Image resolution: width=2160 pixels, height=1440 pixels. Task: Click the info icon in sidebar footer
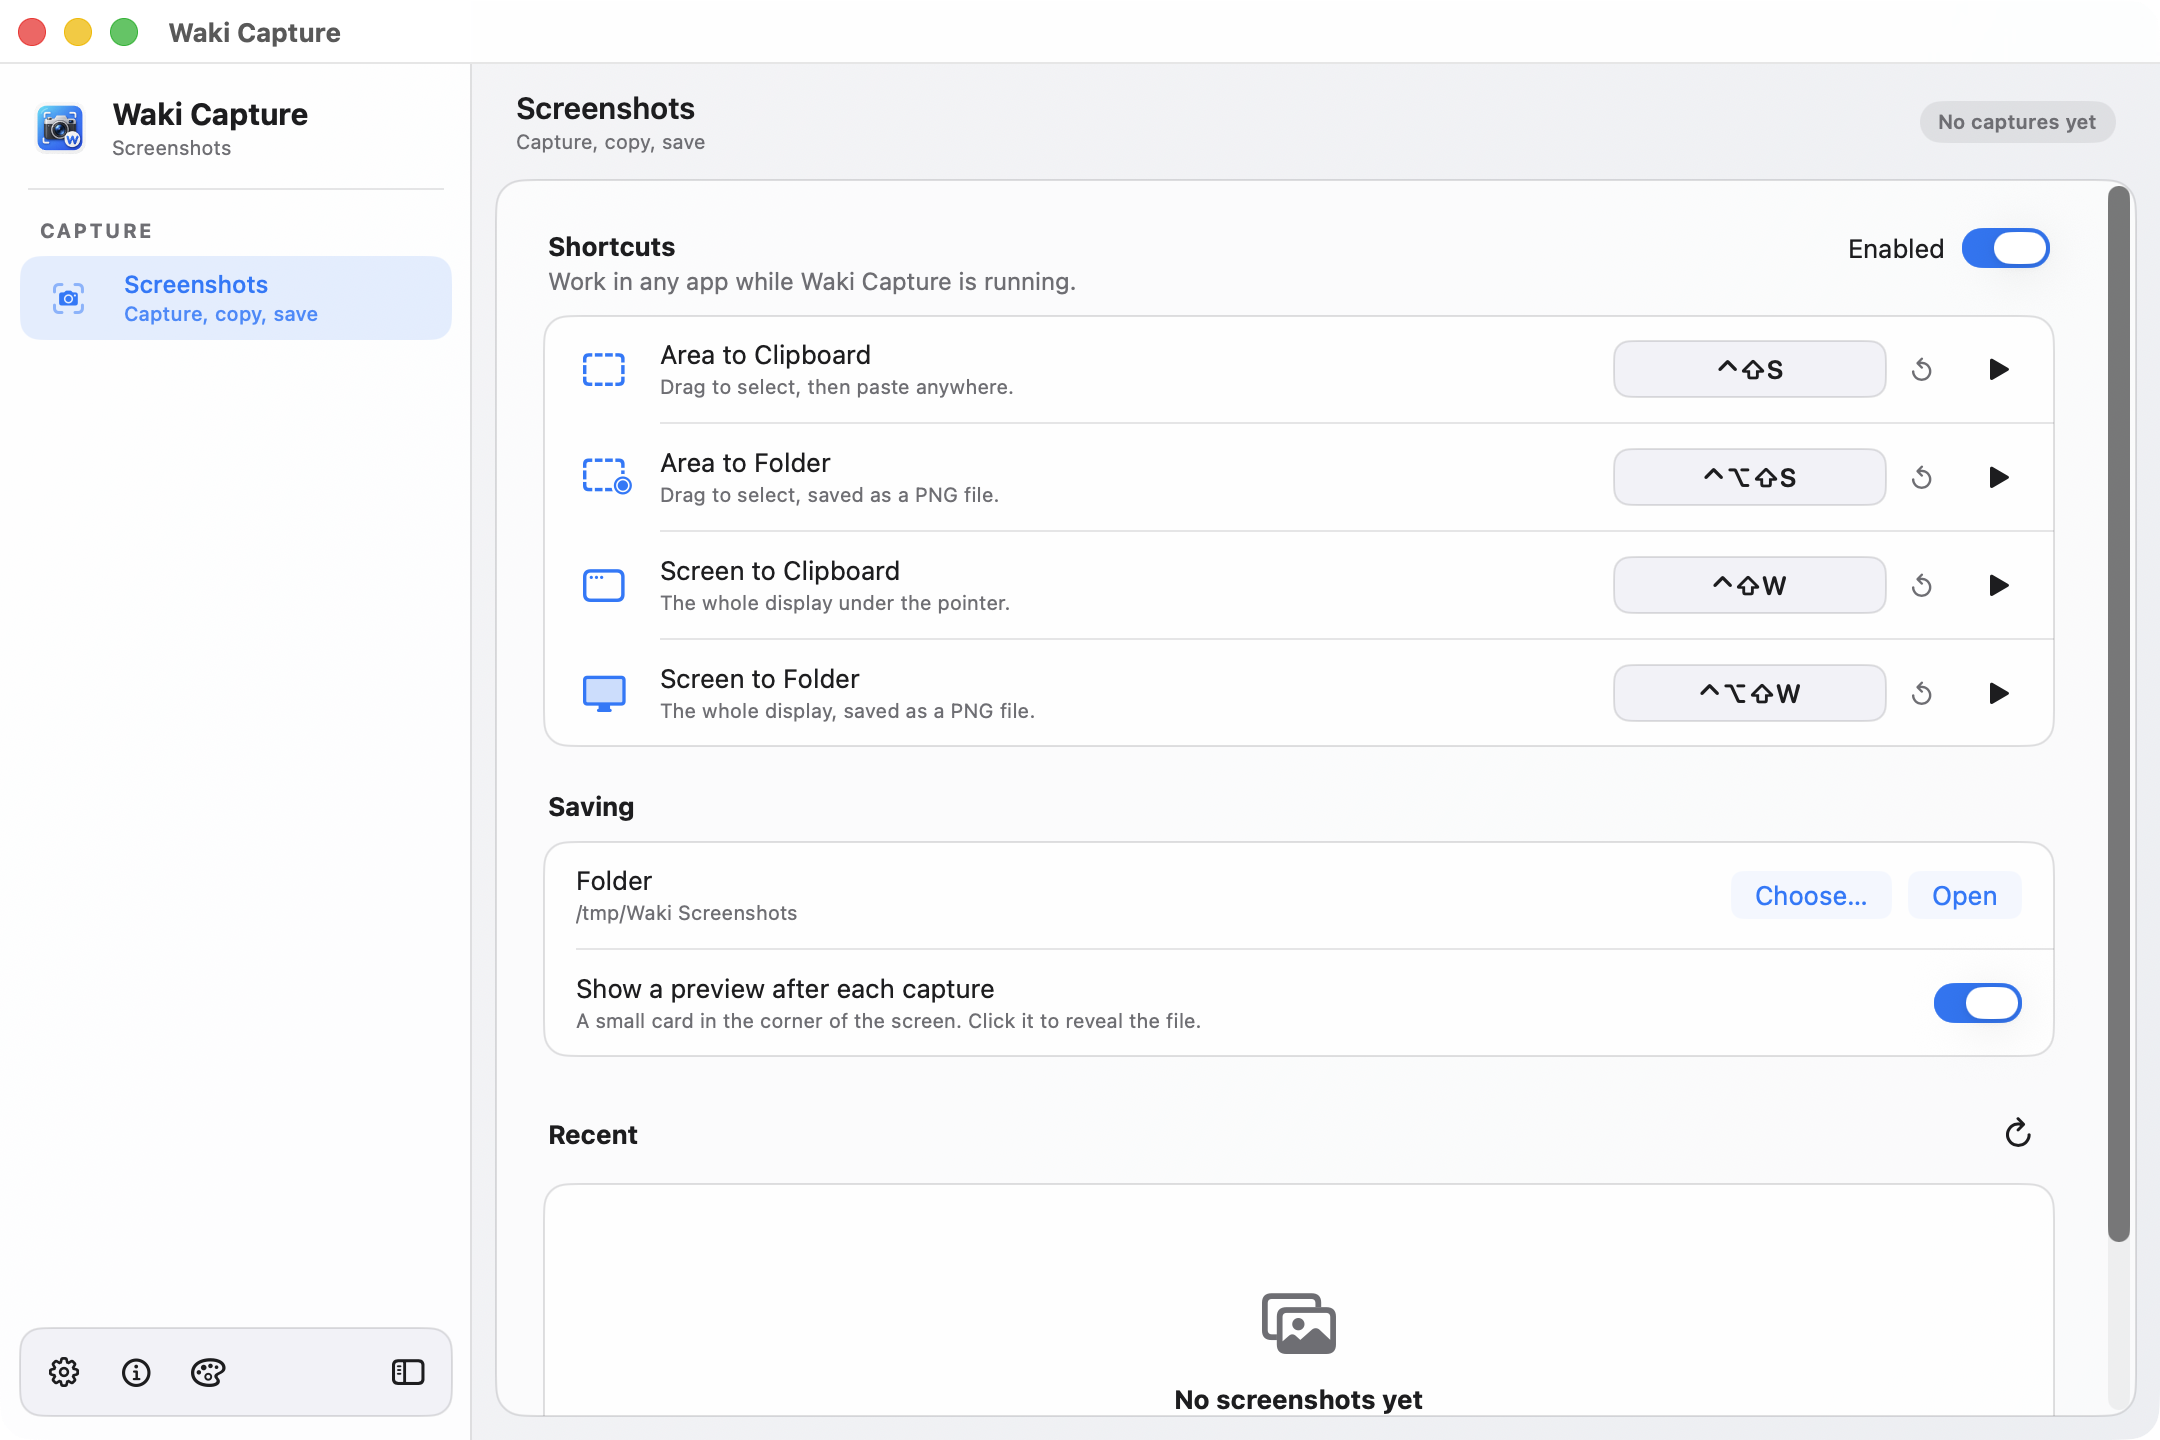pyautogui.click(x=136, y=1372)
